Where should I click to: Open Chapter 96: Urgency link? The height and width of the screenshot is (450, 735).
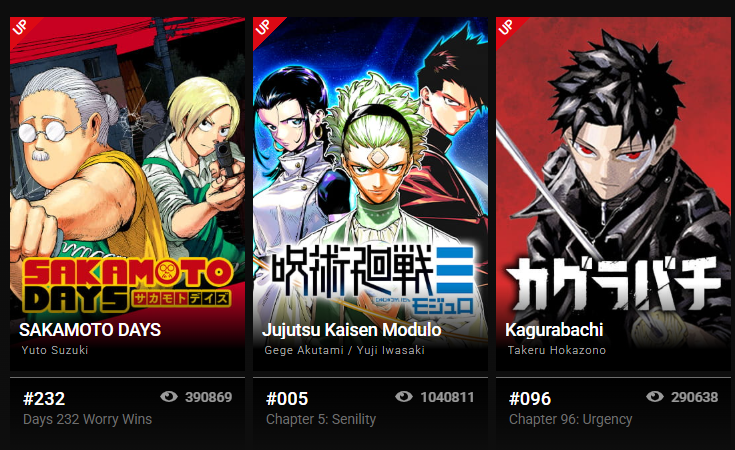[x=570, y=419]
